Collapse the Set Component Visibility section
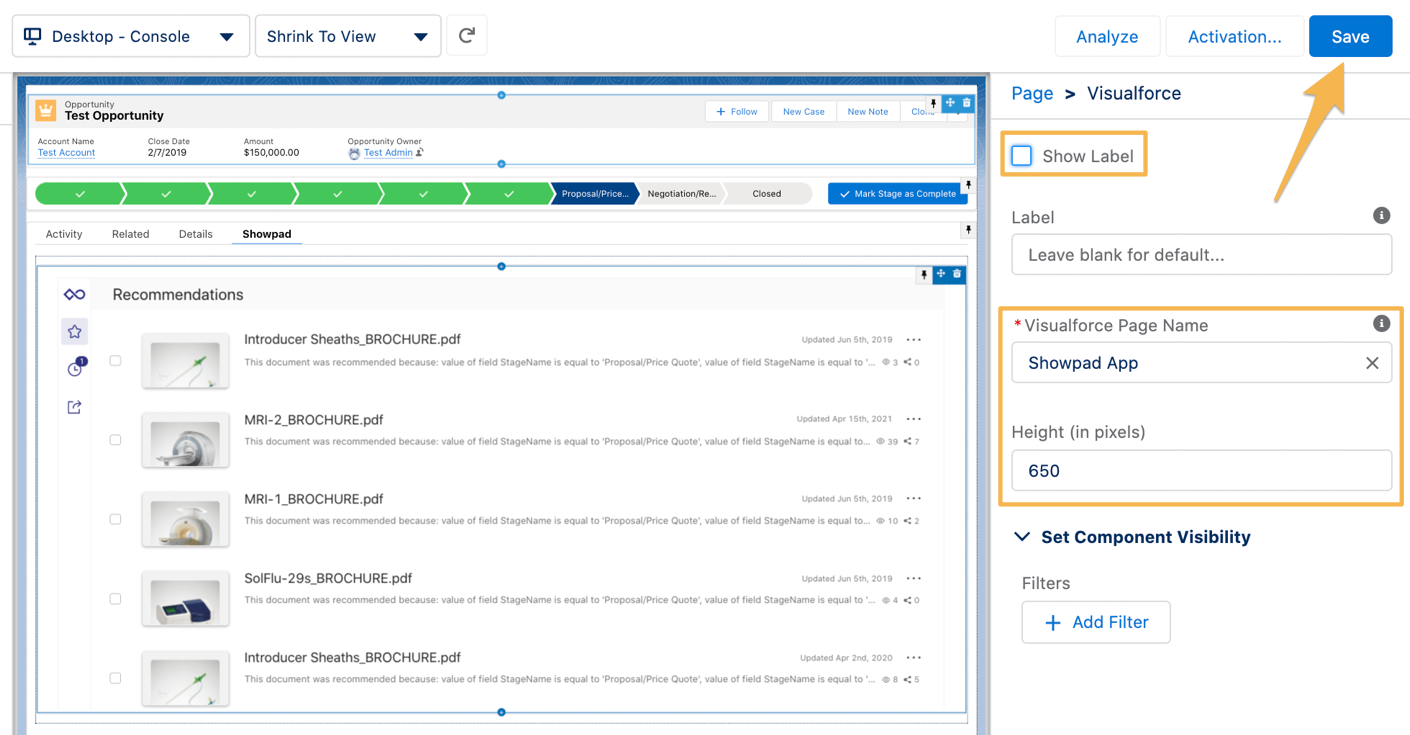This screenshot has width=1410, height=735. tap(1022, 537)
